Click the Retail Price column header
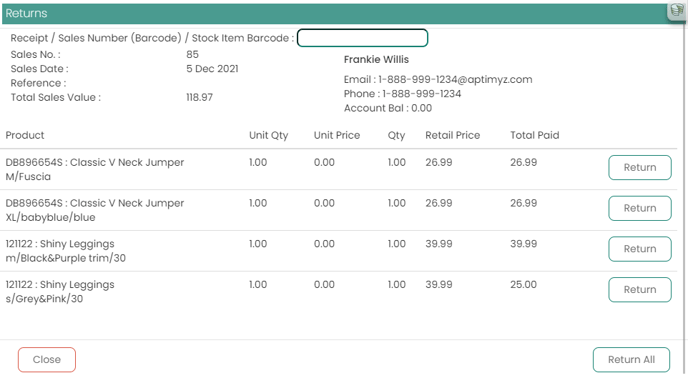 (452, 135)
